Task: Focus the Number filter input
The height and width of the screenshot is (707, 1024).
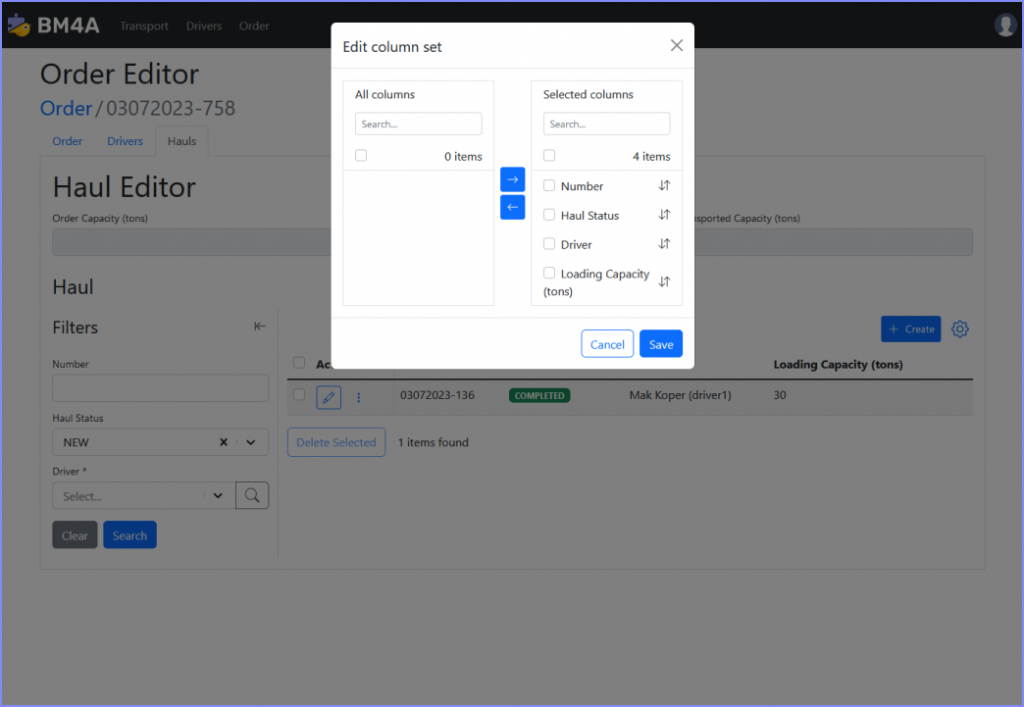Action: pyautogui.click(x=161, y=388)
